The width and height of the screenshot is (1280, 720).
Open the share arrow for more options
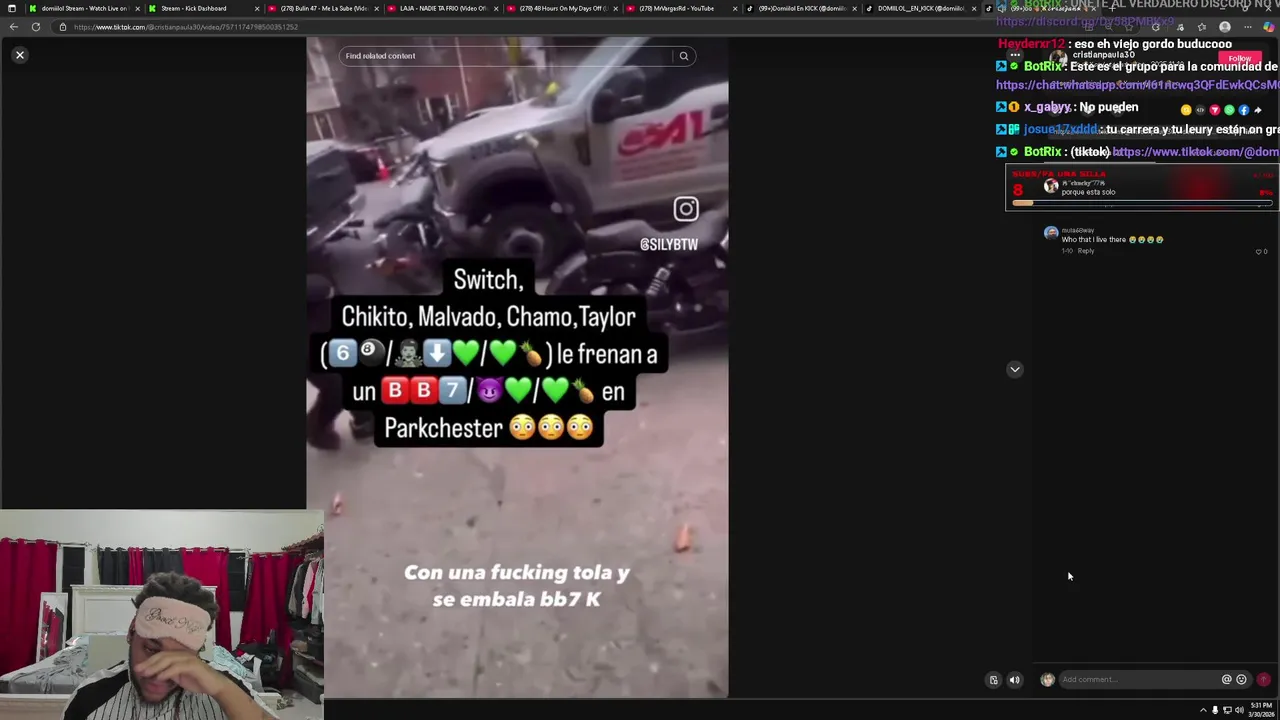(x=1258, y=110)
